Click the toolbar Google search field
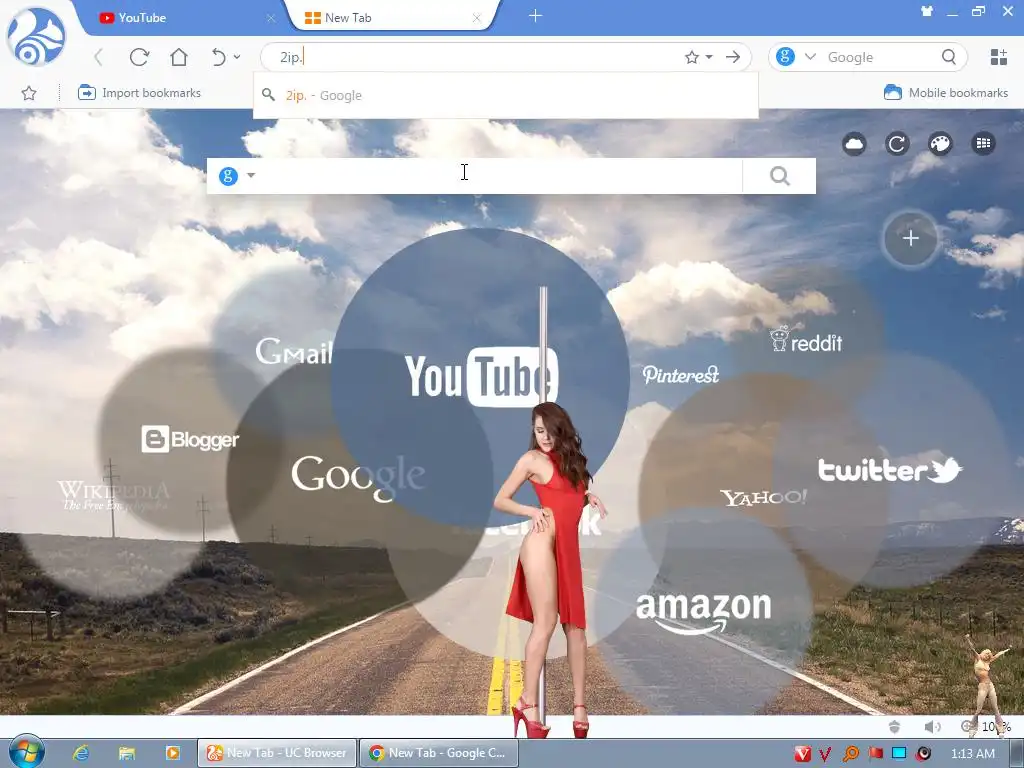The width and height of the screenshot is (1024, 768). [878, 57]
